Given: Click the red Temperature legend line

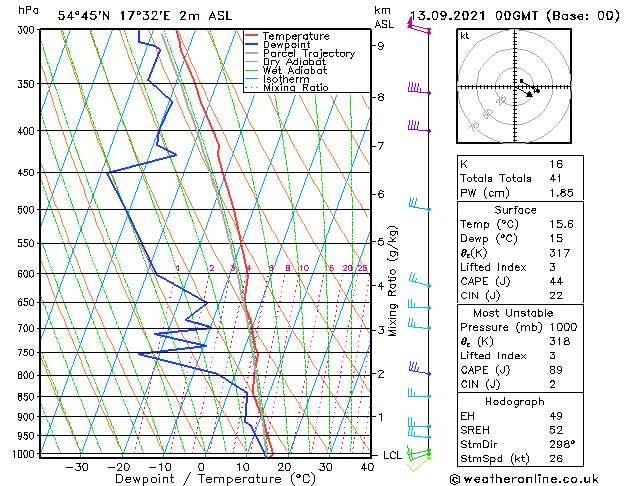Looking at the screenshot, I should point(251,36).
